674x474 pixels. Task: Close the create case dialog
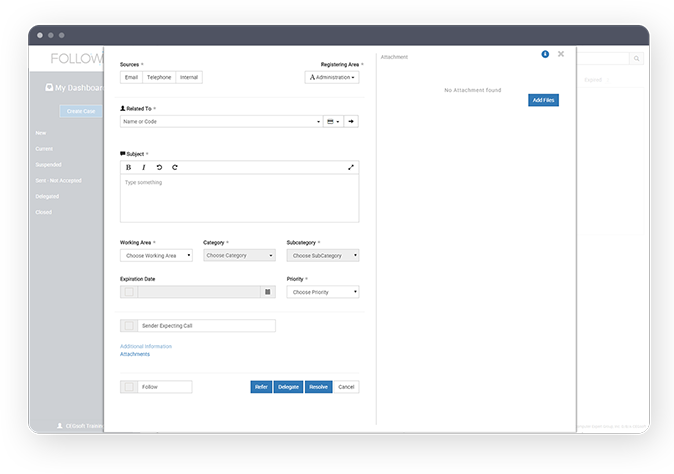point(561,54)
